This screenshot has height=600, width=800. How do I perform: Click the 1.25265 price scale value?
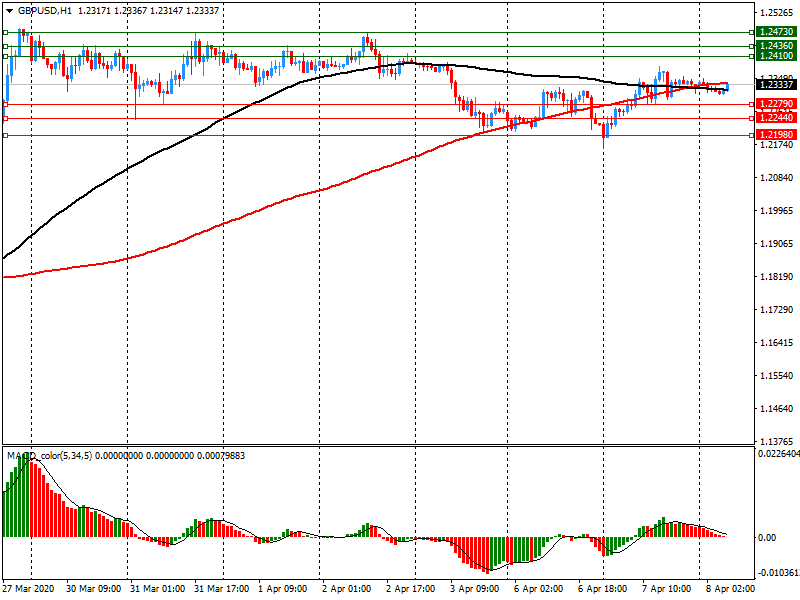tap(776, 13)
